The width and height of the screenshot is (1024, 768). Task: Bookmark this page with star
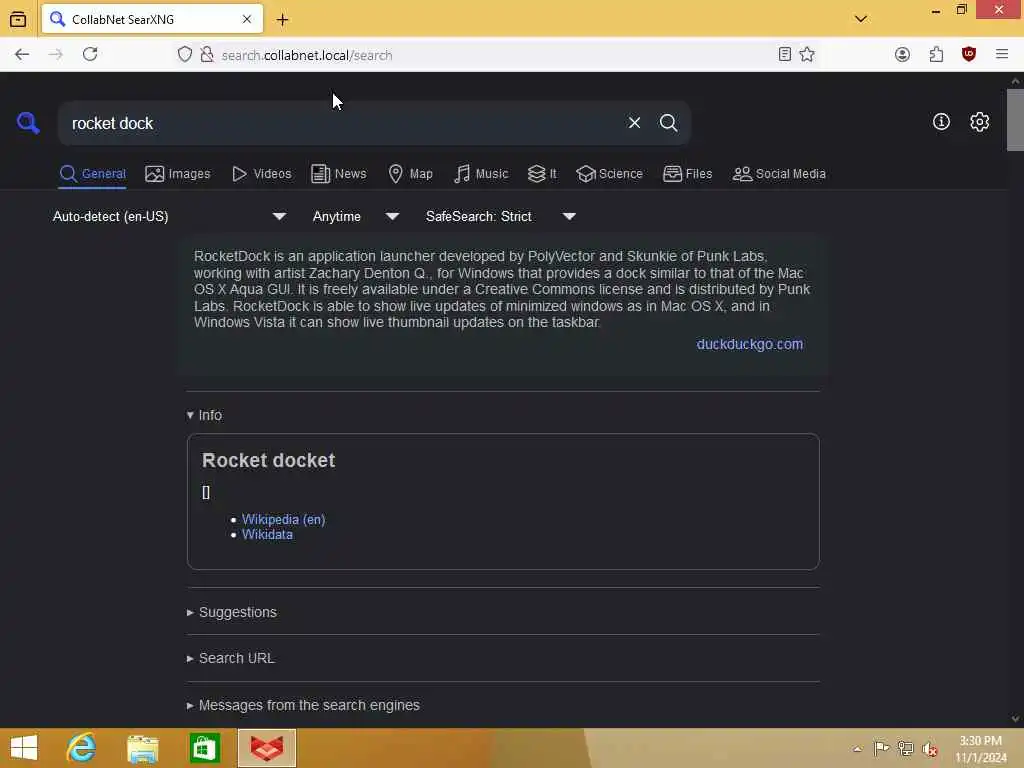tap(807, 54)
